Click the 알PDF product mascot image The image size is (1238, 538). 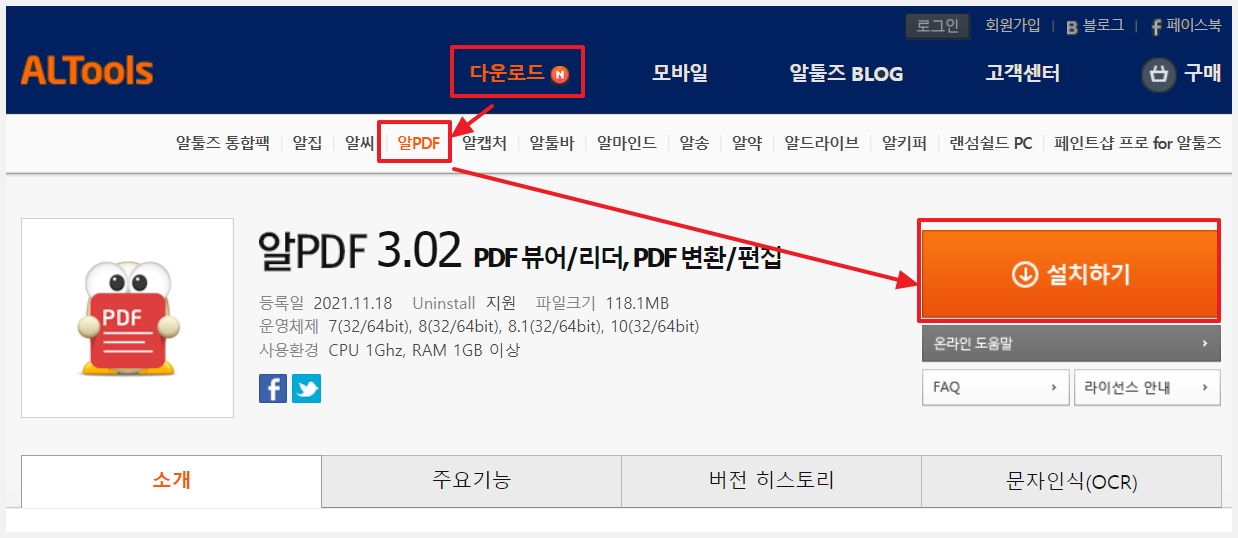(x=127, y=317)
